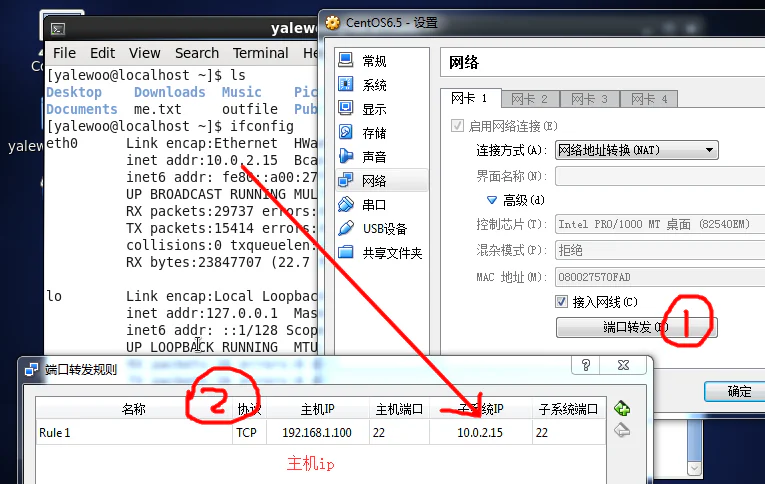Open the terminal Edit menu
This screenshot has width=765, height=484.
(x=102, y=53)
